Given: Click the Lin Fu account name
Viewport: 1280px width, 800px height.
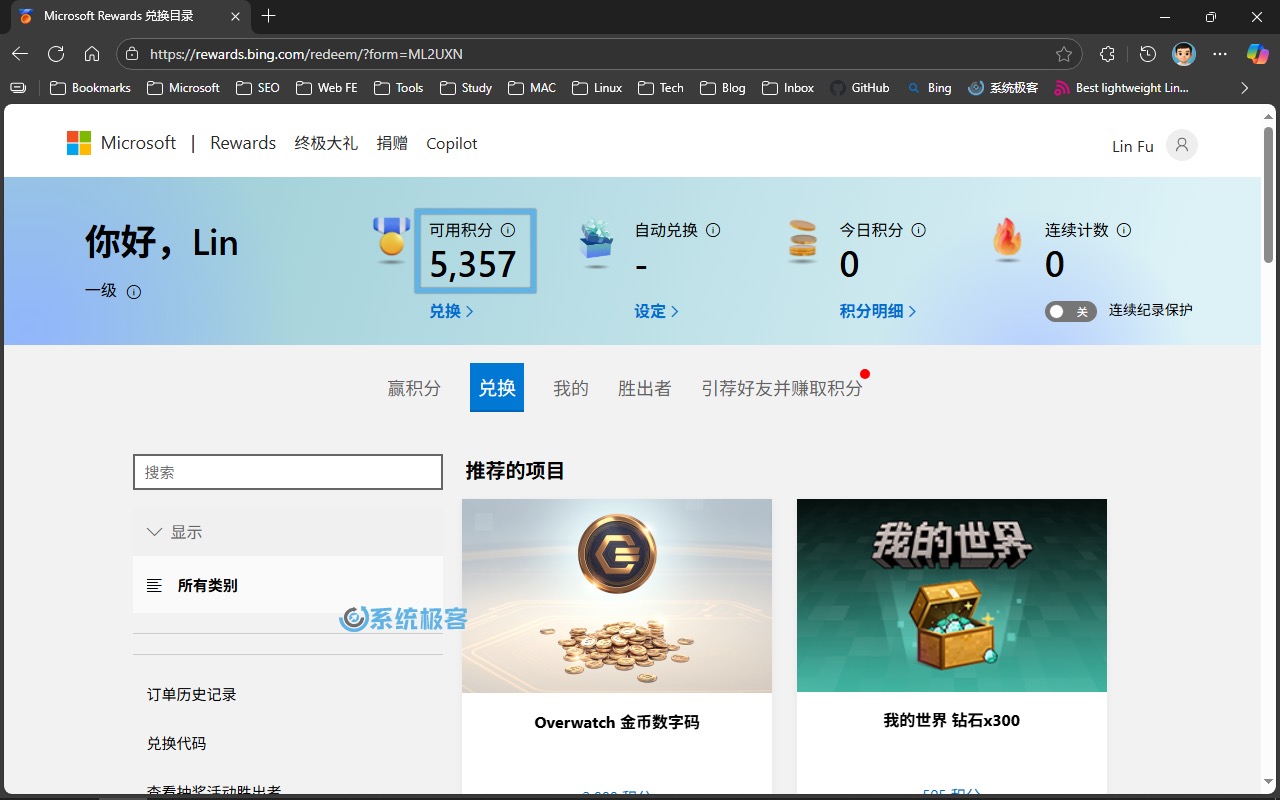Looking at the screenshot, I should point(1133,146).
